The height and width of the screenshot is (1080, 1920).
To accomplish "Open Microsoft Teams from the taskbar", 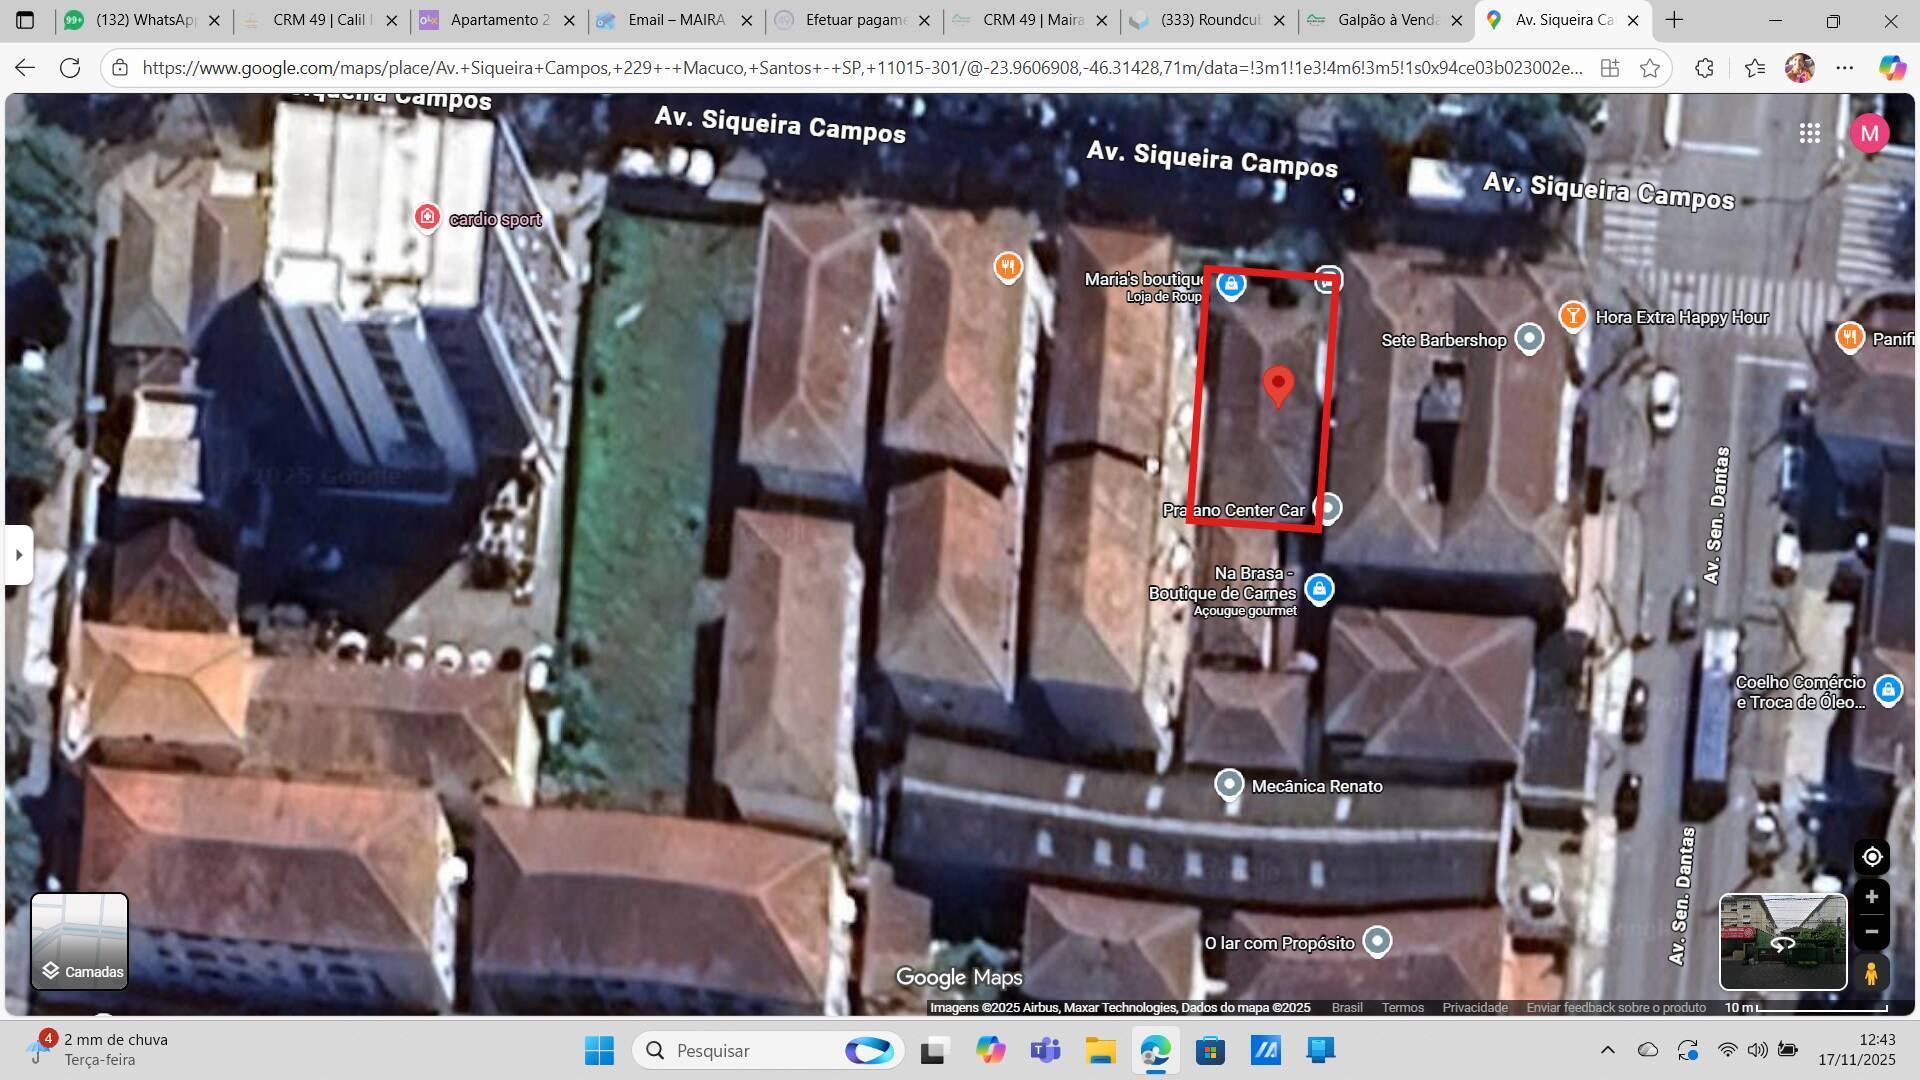I will tap(1045, 1050).
